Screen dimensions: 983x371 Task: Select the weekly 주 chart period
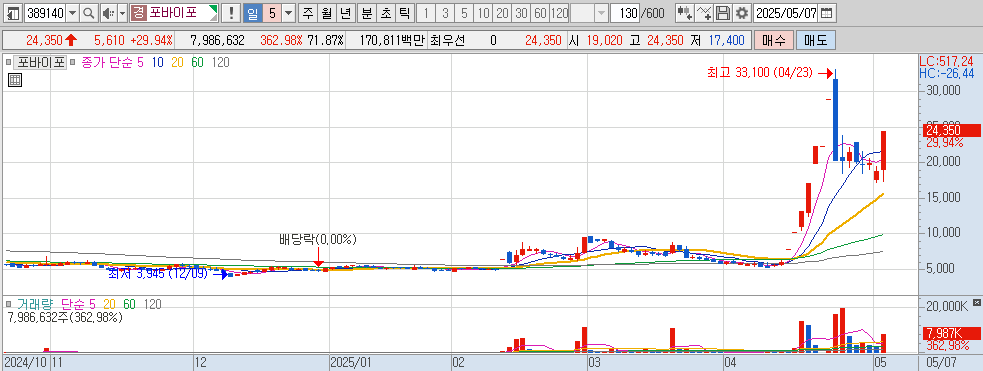[307, 13]
